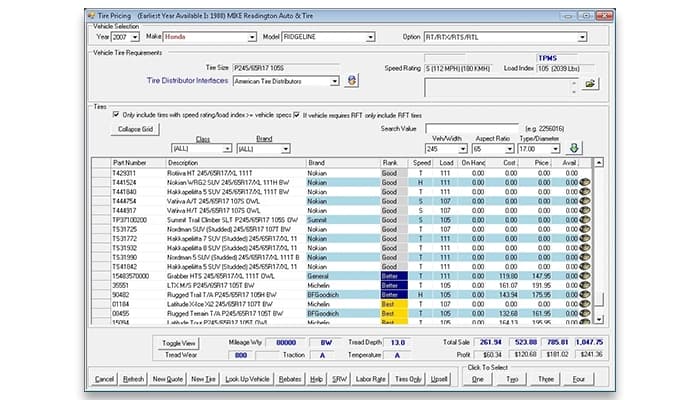
Task: Click the tire grid vertical scrollbar
Action: click(600, 240)
